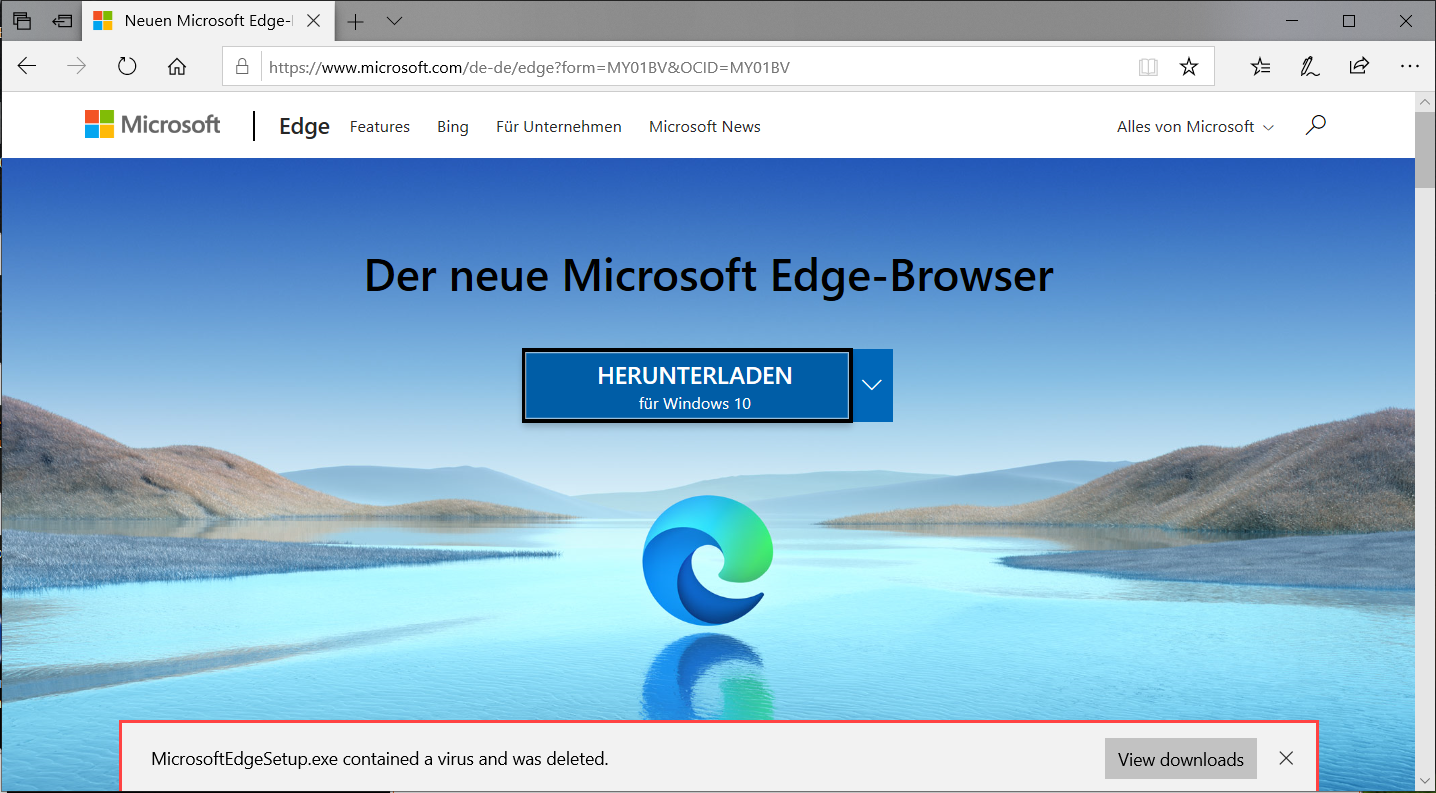Click the Add notes pen icon

click(x=1309, y=67)
